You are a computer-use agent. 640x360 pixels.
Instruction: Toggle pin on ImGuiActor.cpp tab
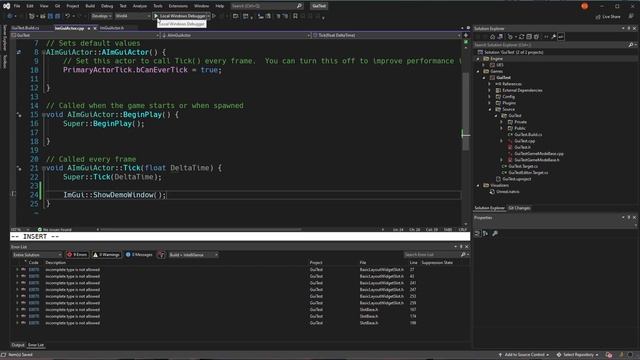[x=89, y=28]
